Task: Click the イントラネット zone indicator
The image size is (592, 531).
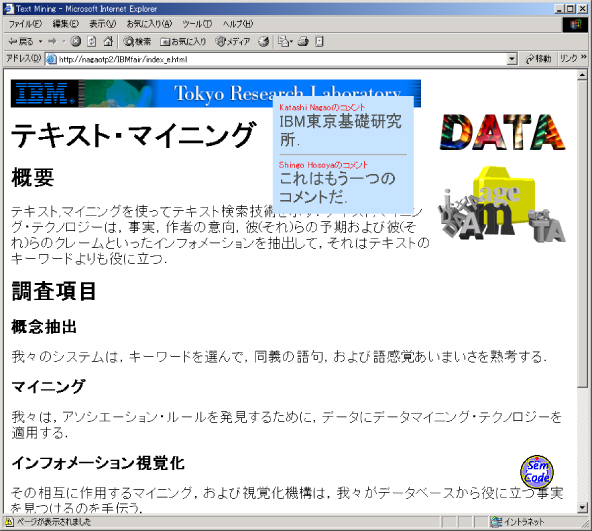Action: coord(518,522)
